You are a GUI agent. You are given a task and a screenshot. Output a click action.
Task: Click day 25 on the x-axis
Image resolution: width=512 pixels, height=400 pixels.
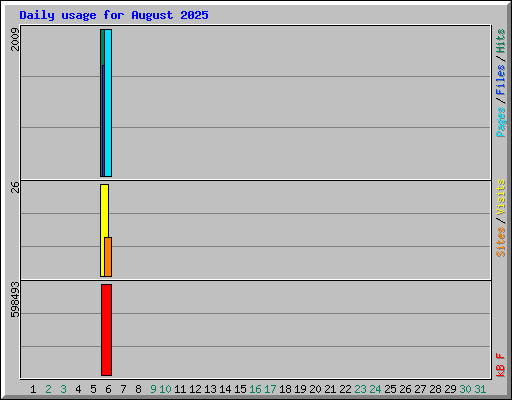click(x=390, y=389)
